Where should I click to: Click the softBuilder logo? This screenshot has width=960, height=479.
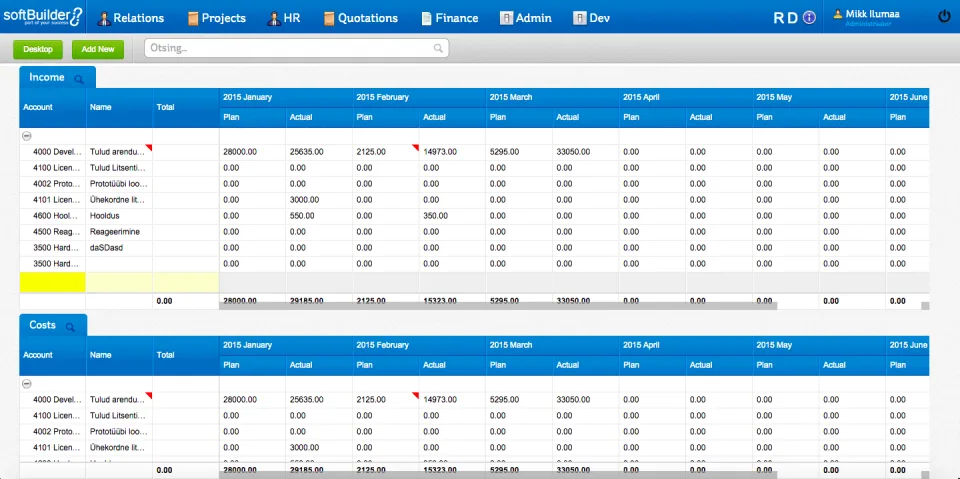[x=43, y=17]
